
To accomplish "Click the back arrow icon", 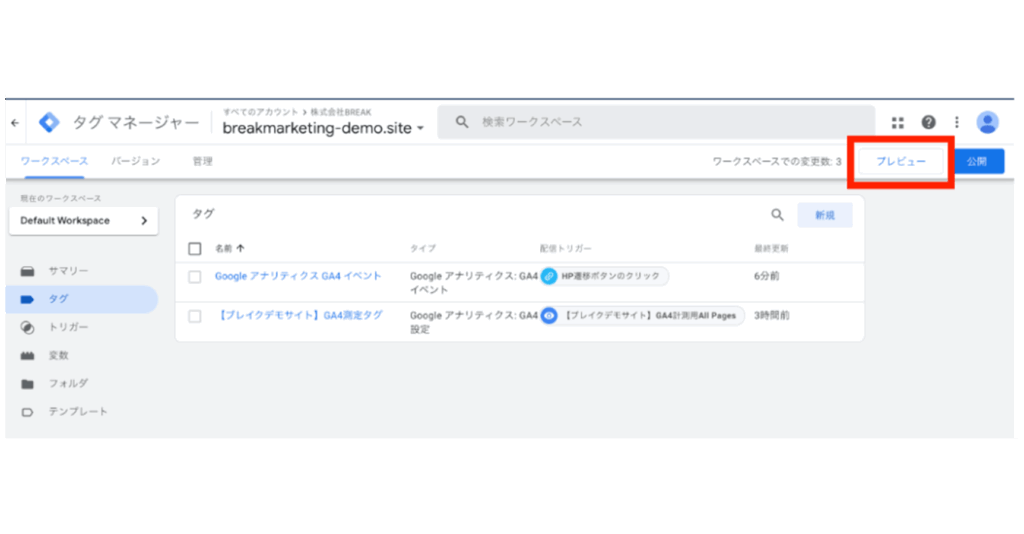I will (15, 123).
